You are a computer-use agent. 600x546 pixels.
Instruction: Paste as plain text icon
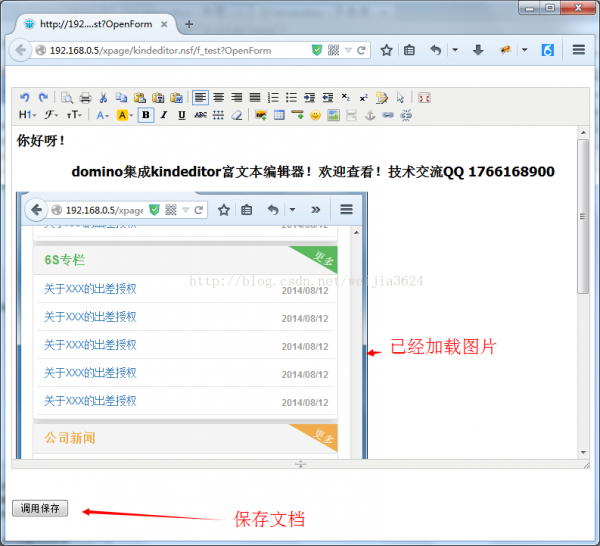(158, 98)
